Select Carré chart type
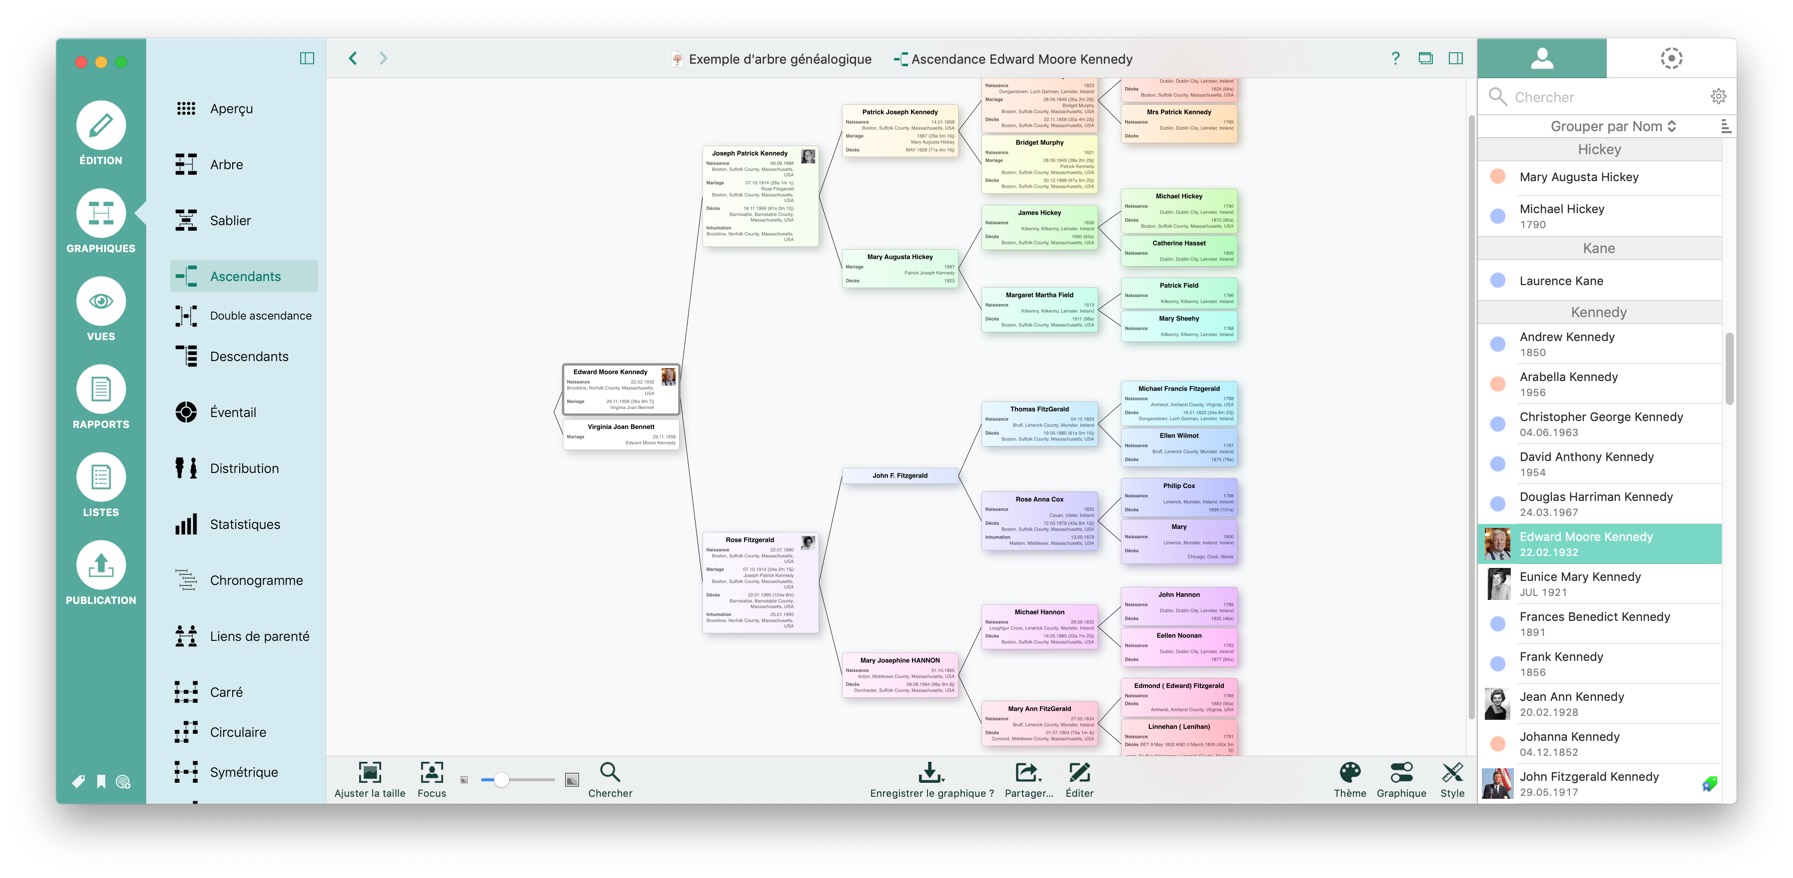This screenshot has height=878, width=1793. [x=244, y=692]
